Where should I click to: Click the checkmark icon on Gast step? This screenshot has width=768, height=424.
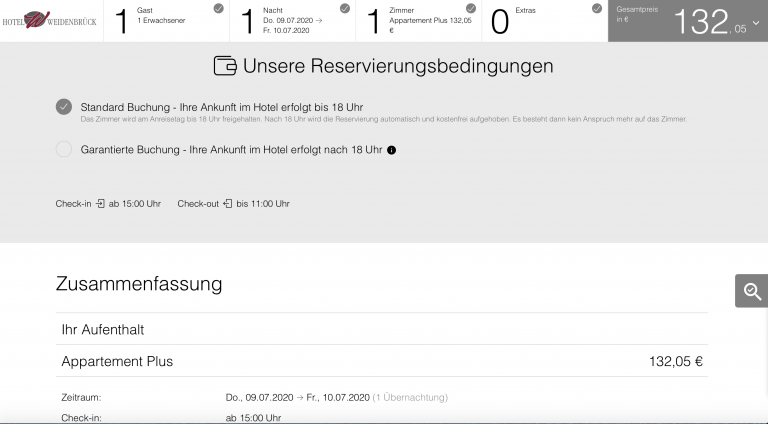pyautogui.click(x=219, y=8)
